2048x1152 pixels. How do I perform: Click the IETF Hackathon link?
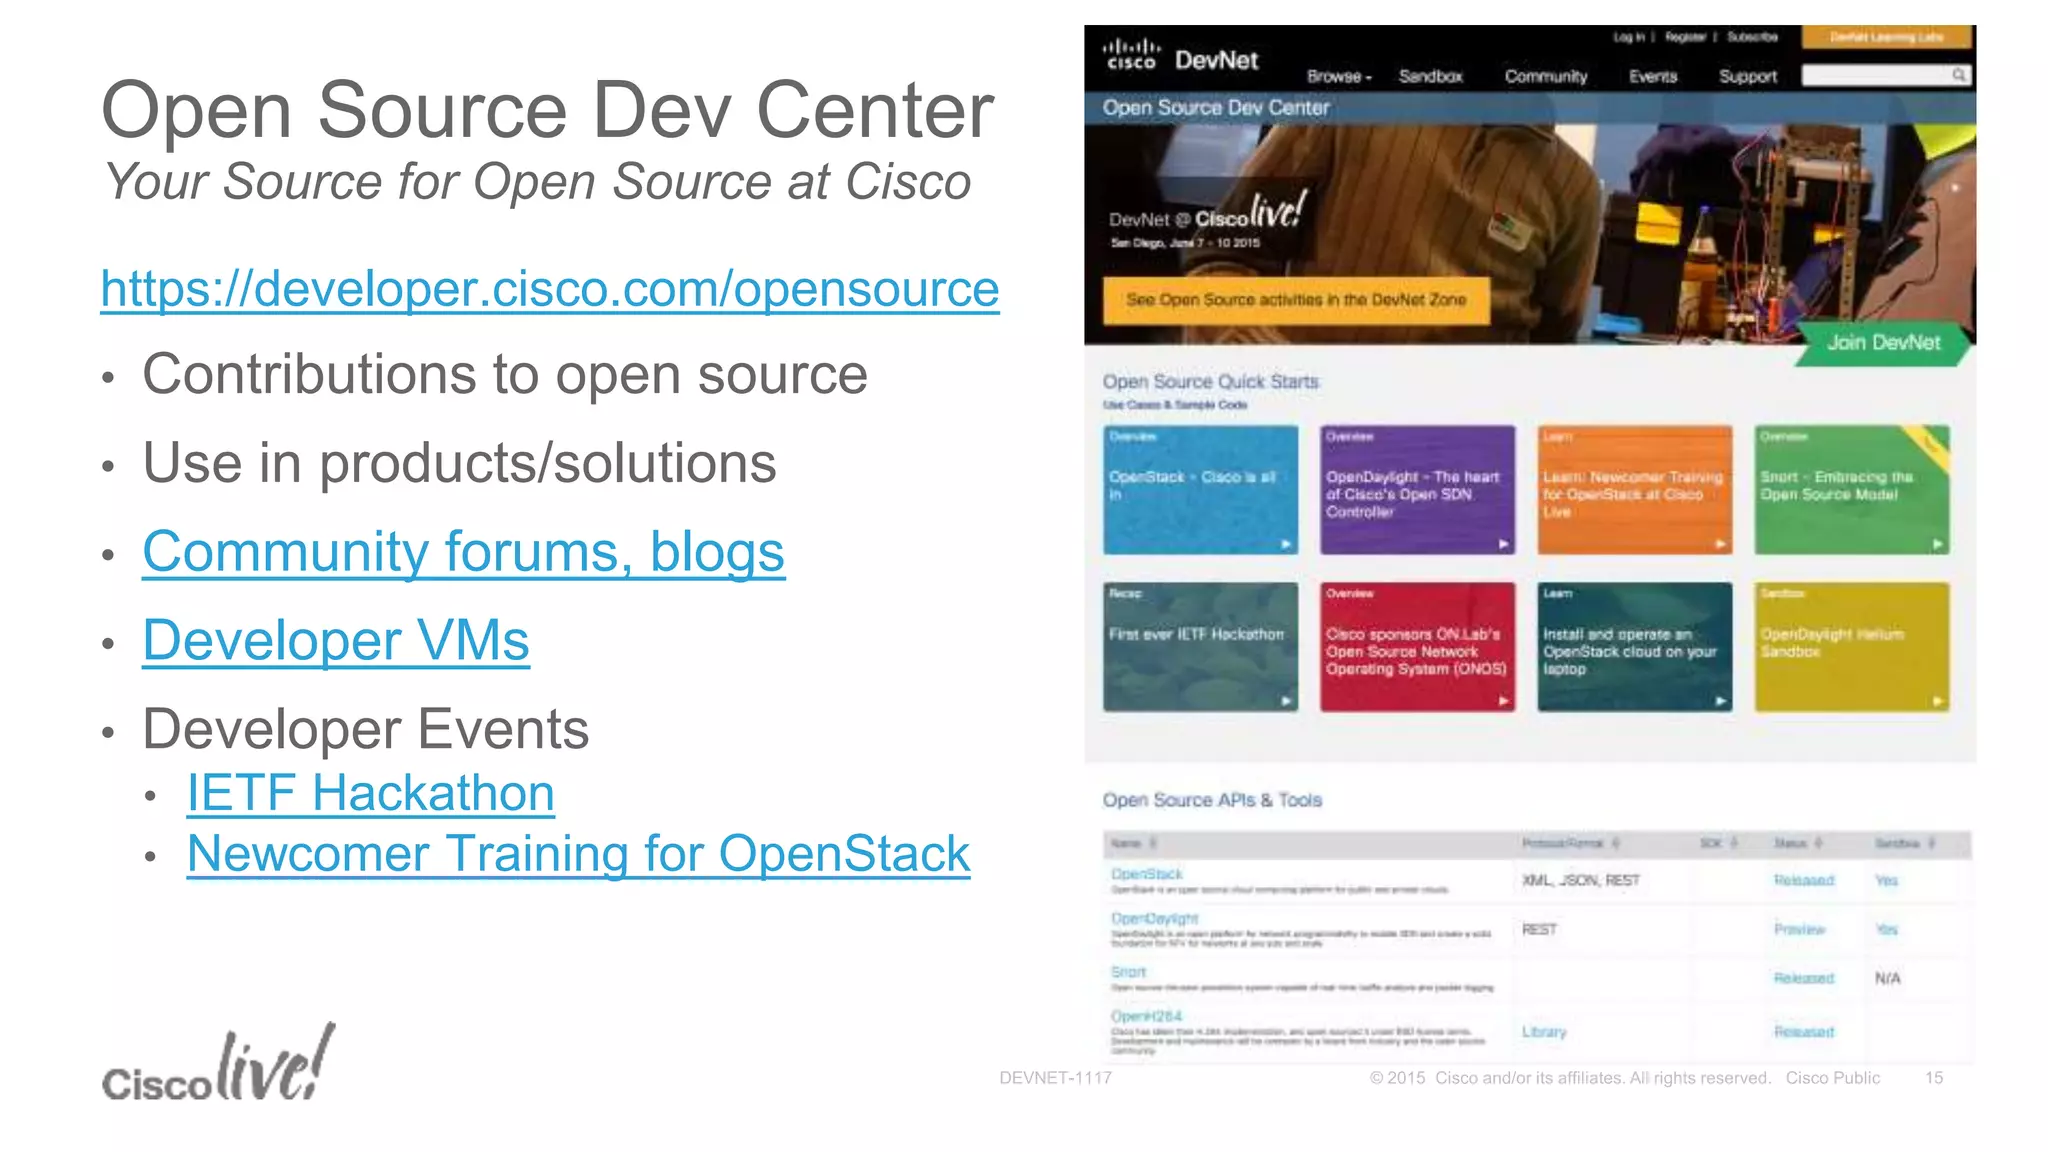point(370,794)
